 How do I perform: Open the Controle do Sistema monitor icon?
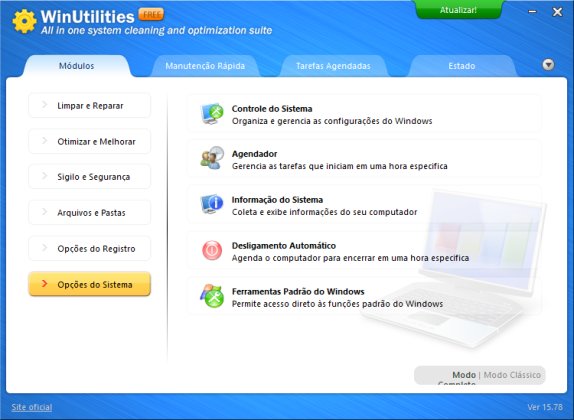tap(212, 114)
